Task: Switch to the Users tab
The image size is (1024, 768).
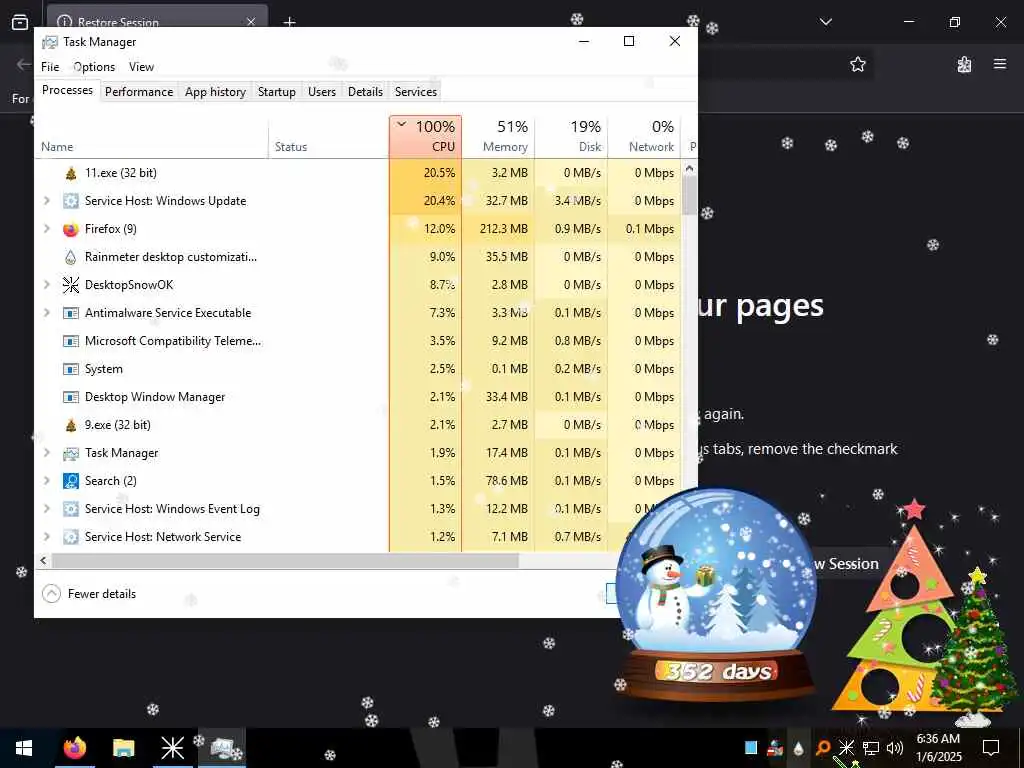Action: pyautogui.click(x=322, y=91)
